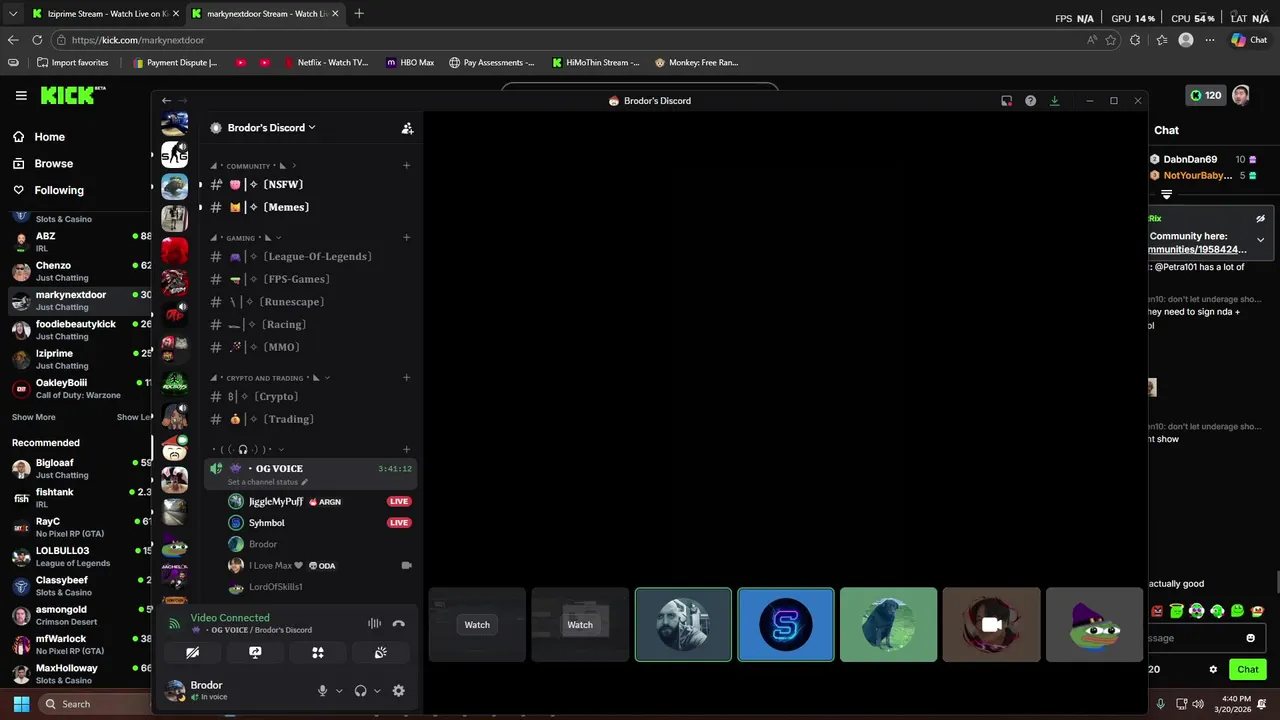Add channel to CRYPTO AND TRADING
The image size is (1280, 720).
point(406,378)
